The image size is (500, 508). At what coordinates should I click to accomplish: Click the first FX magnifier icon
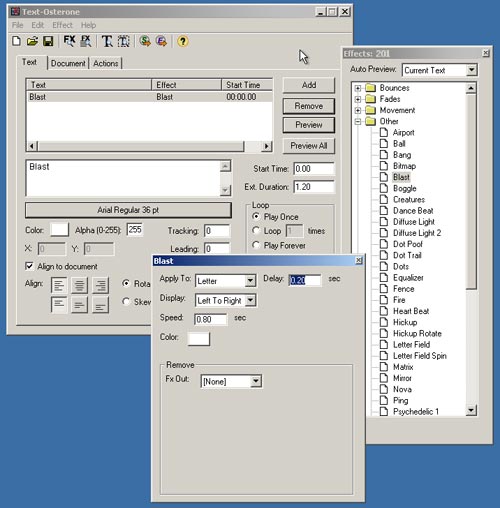click(x=69, y=41)
